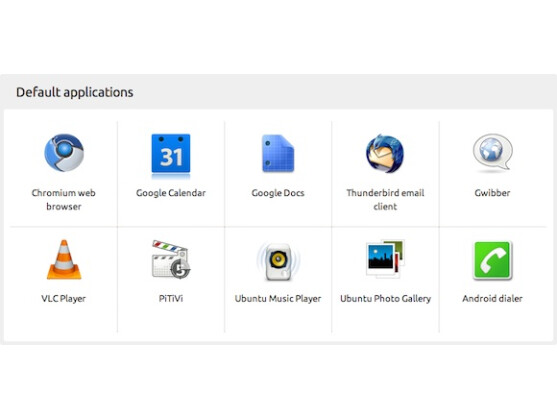The width and height of the screenshot is (557, 418).
Task: Click the "Ubuntu Music Player" label
Action: [278, 299]
